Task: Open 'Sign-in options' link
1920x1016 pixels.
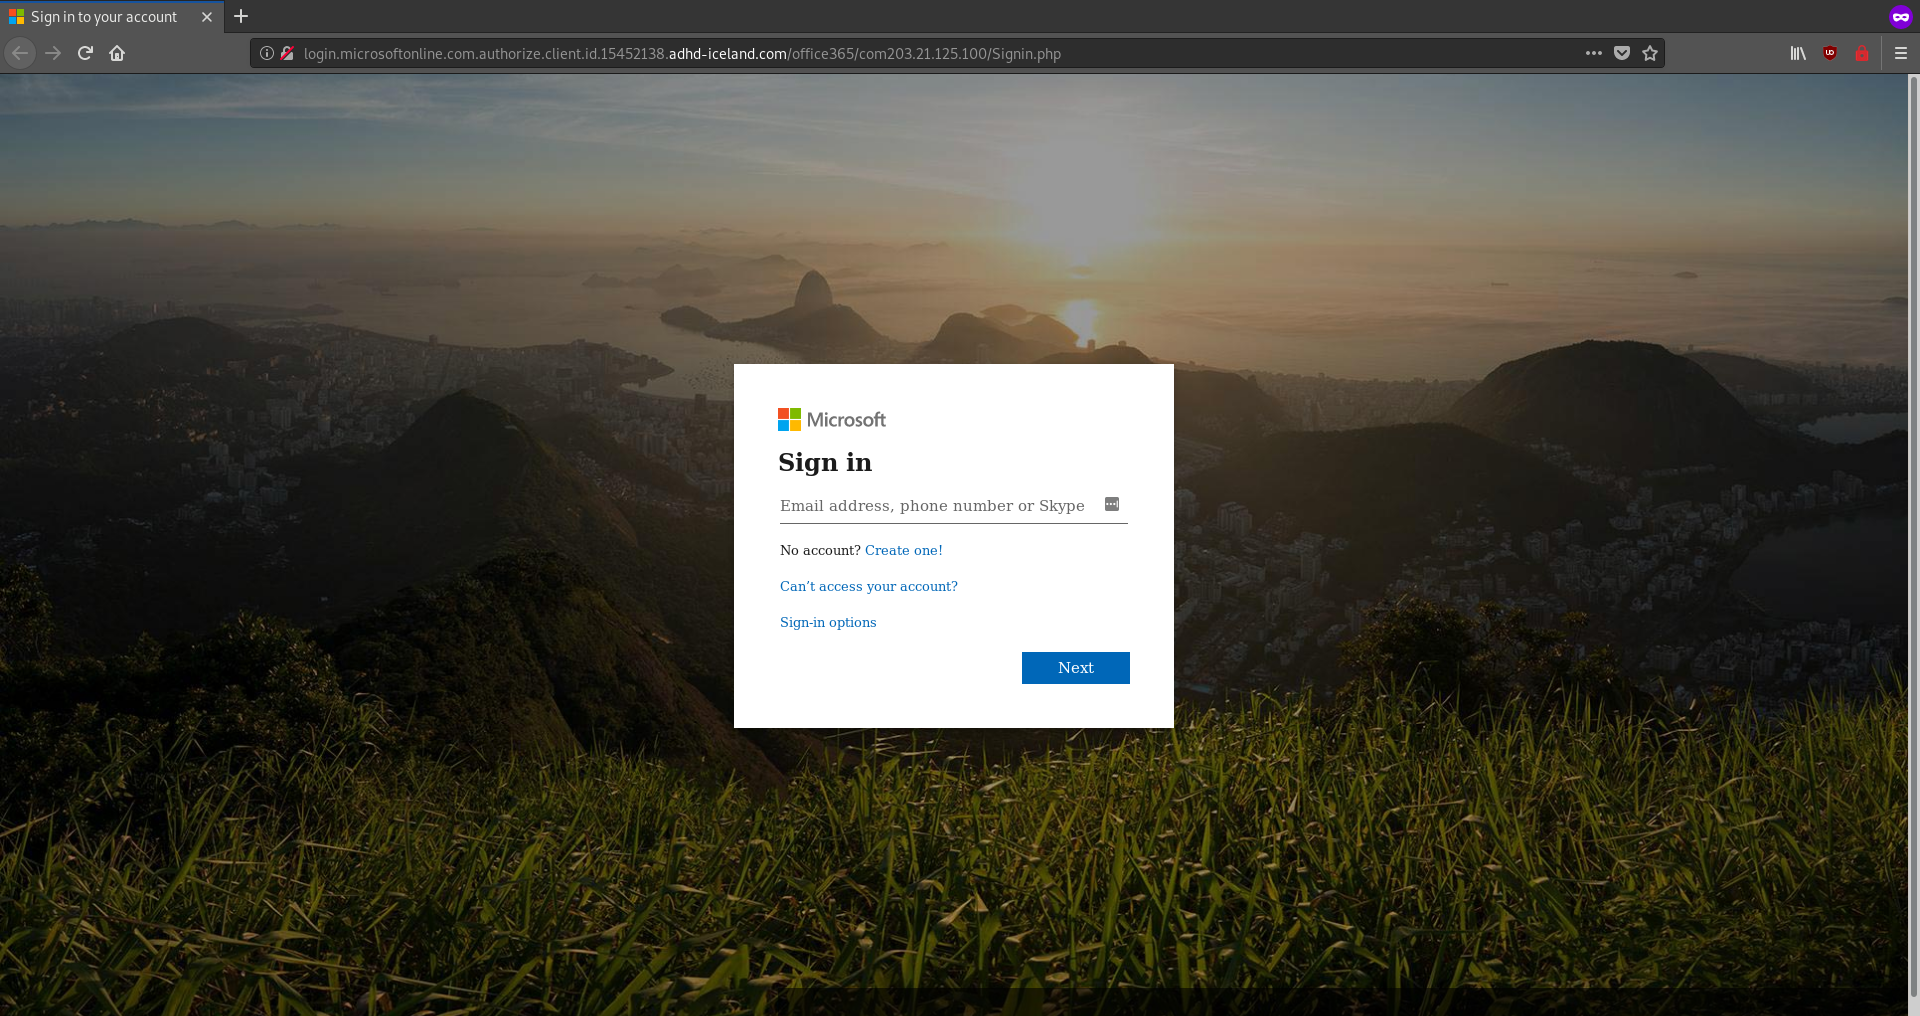Action: point(828,622)
